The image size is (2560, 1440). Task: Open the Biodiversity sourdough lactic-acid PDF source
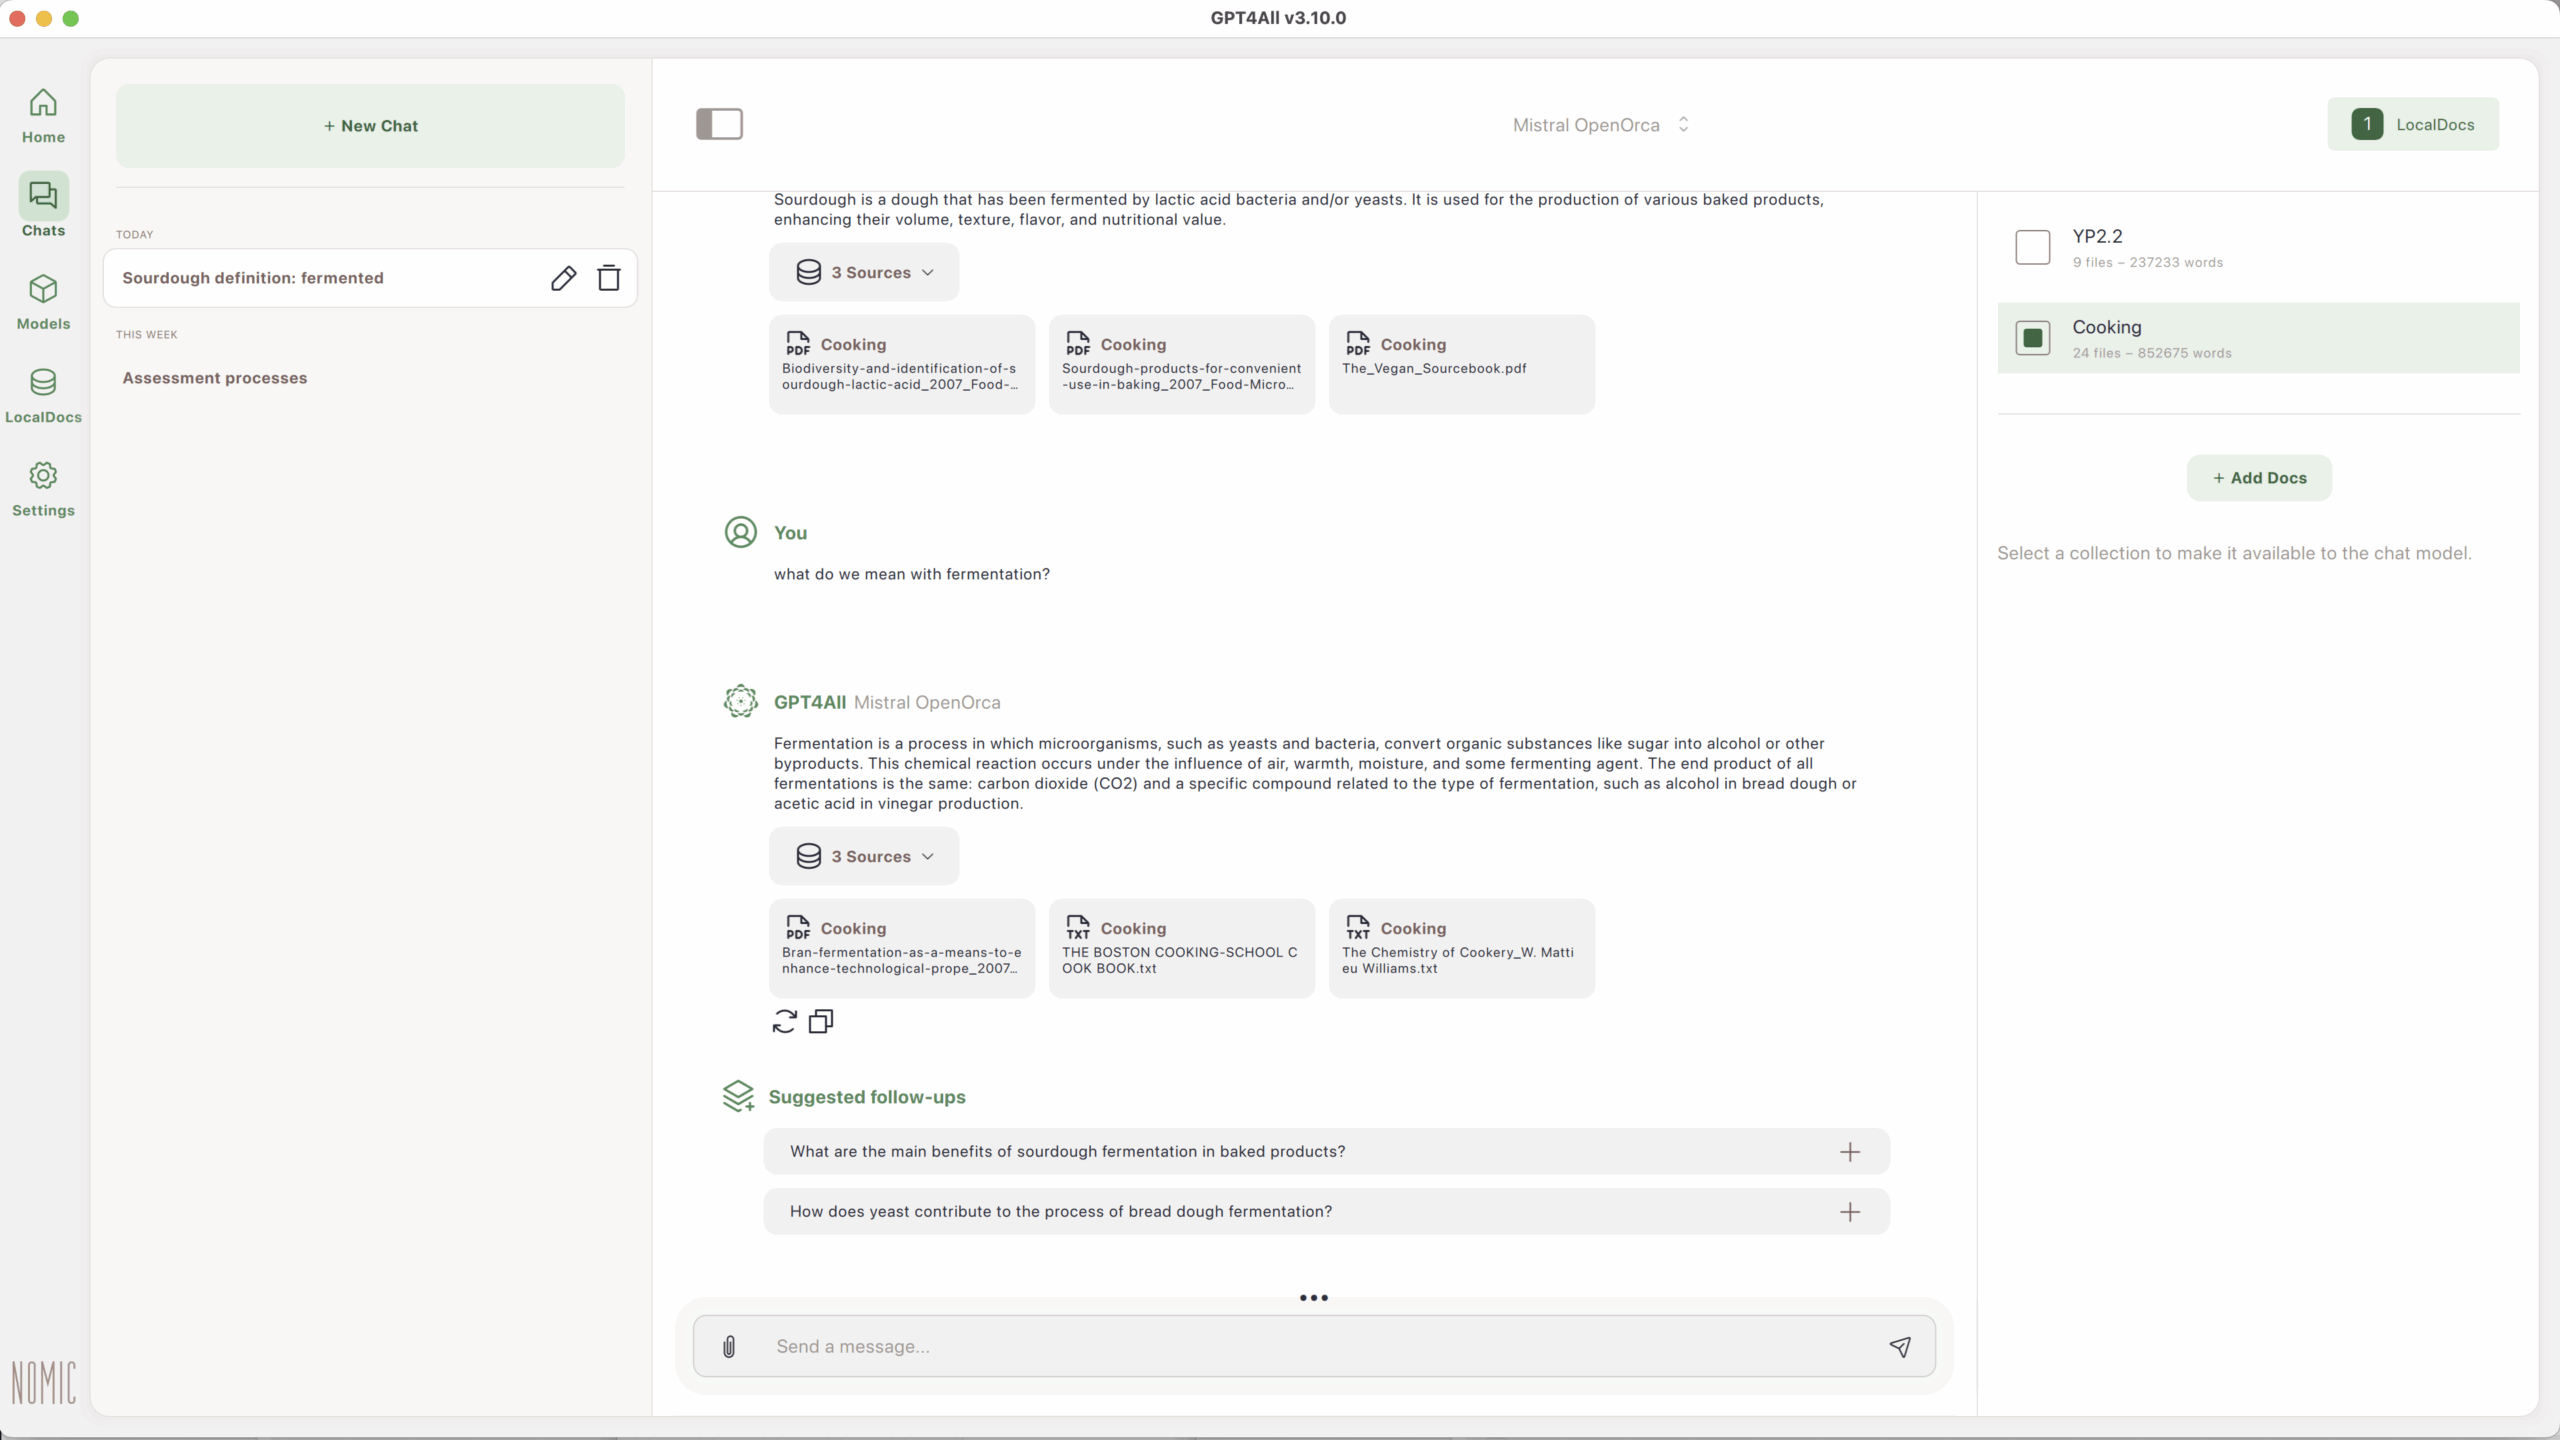(901, 364)
